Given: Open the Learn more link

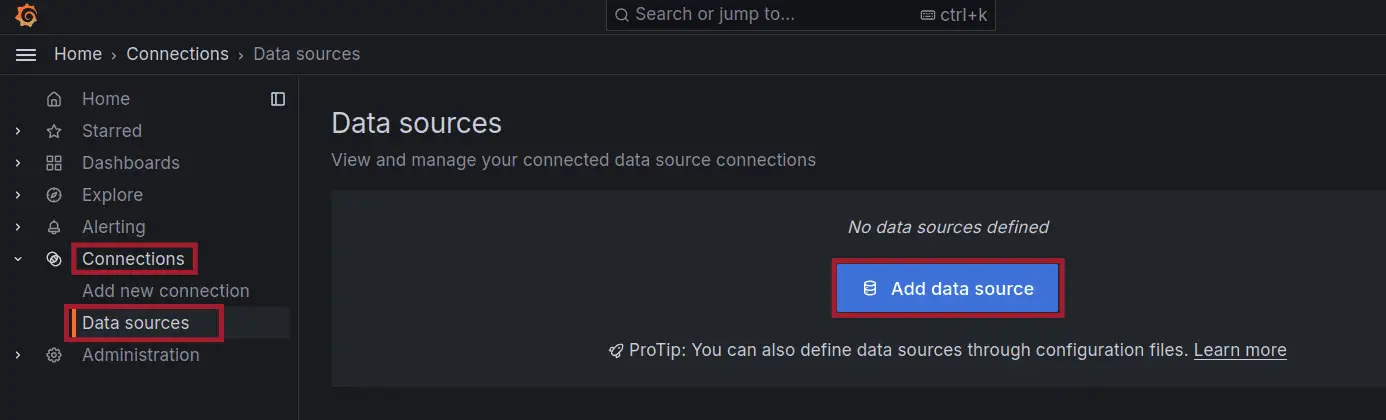Looking at the screenshot, I should 1240,350.
